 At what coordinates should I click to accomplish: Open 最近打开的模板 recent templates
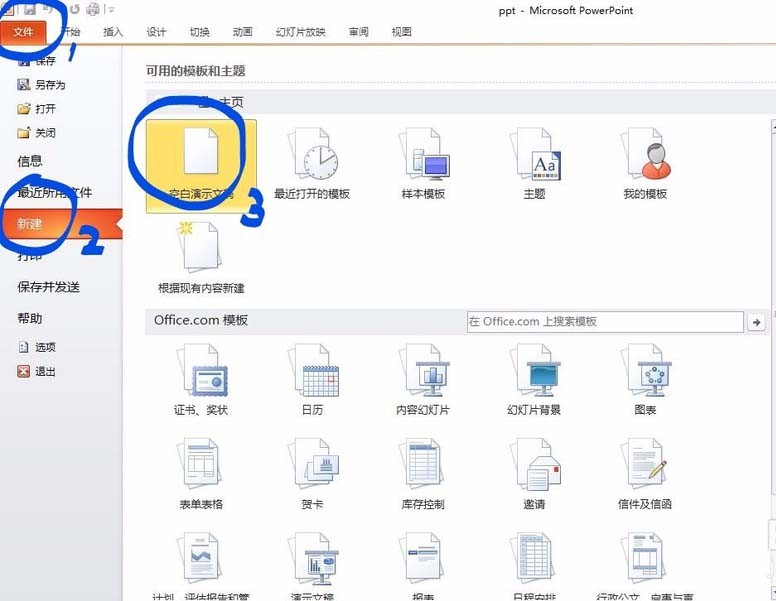tap(312, 164)
